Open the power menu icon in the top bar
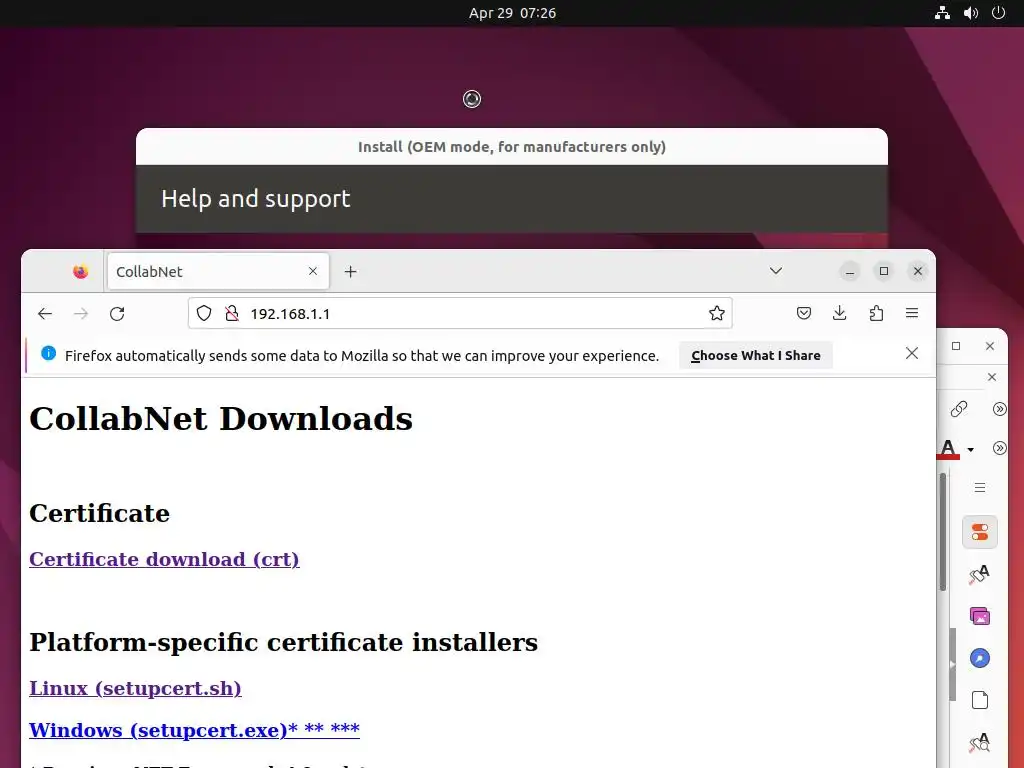The image size is (1024, 768). point(999,13)
